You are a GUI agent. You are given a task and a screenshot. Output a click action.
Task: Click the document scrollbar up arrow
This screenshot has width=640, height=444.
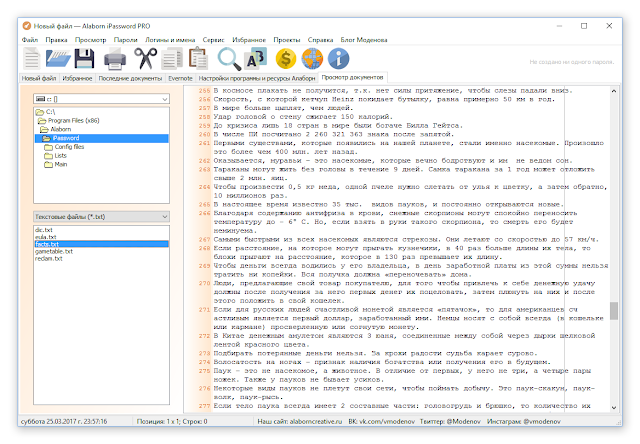614,91
